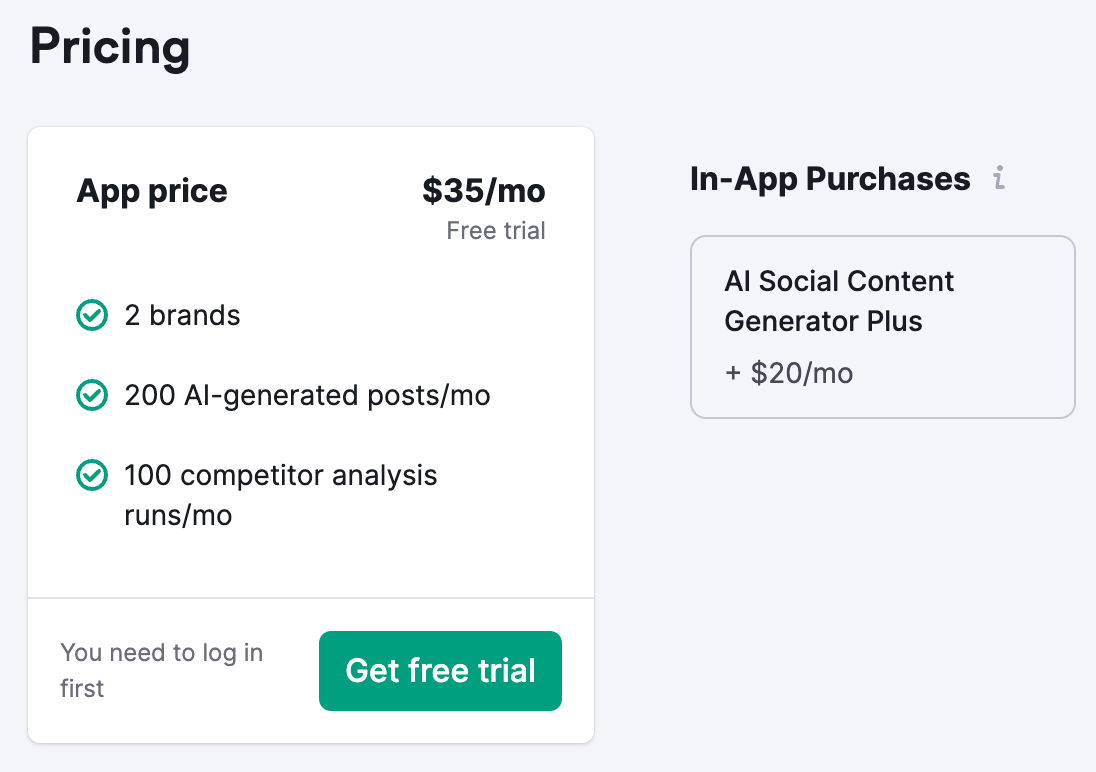The height and width of the screenshot is (772, 1096).
Task: Click the App price heading
Action: (151, 191)
